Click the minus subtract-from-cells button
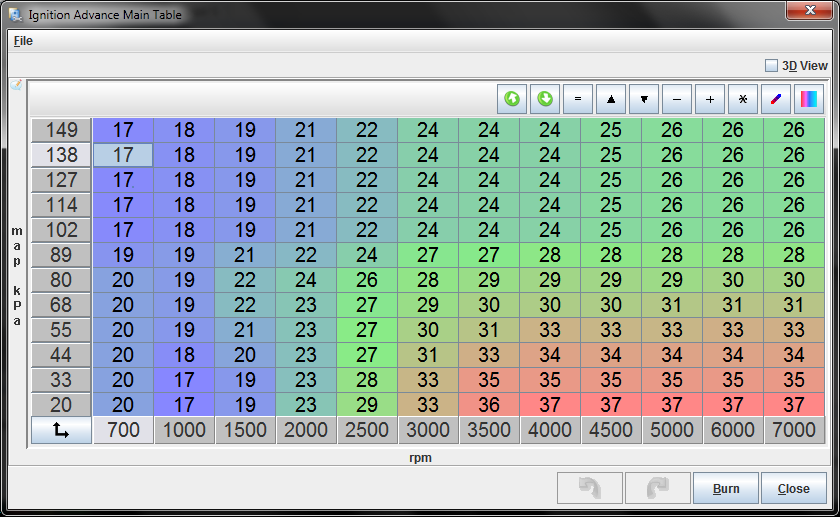 677,99
